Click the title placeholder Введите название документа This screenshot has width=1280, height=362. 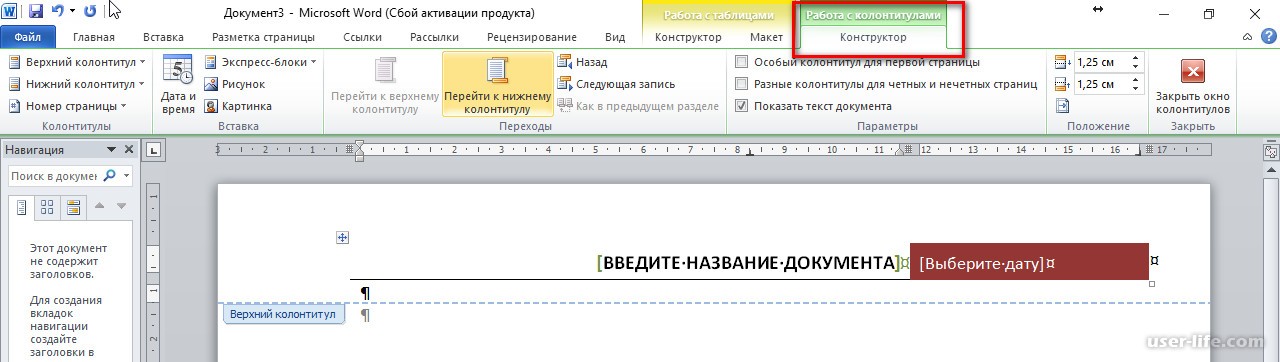748,263
